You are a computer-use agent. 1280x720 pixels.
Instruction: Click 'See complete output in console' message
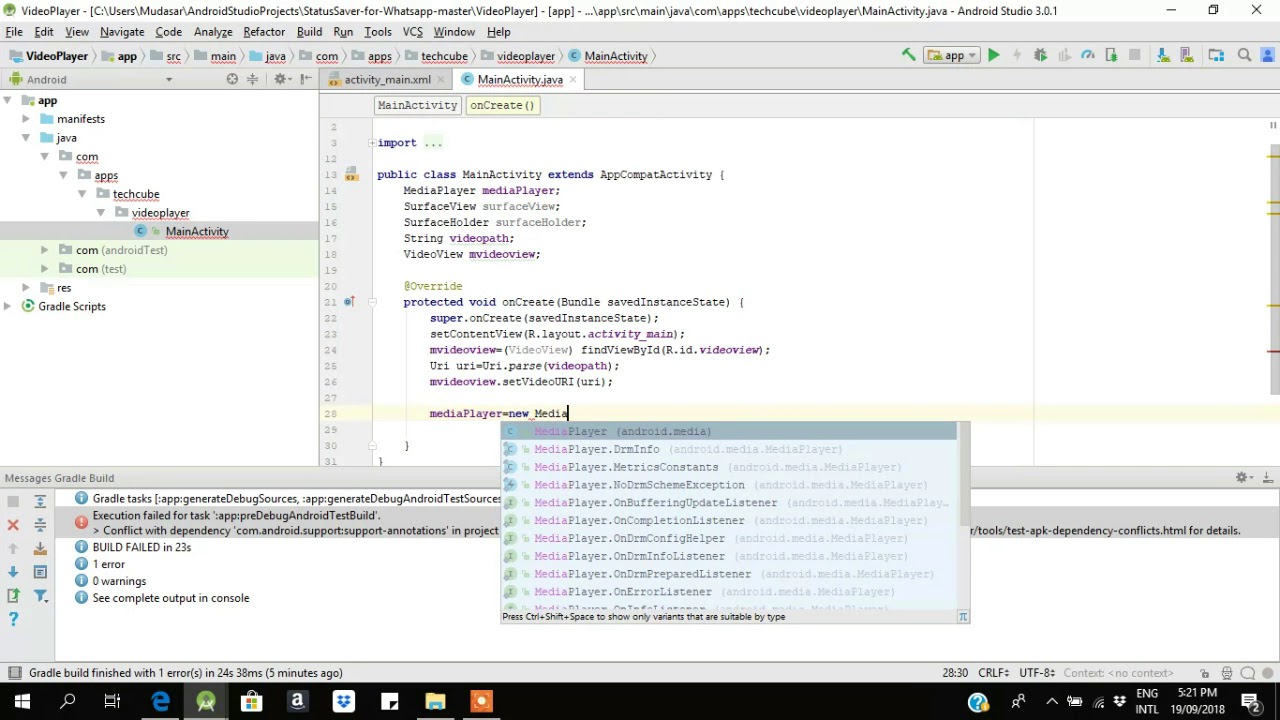click(x=171, y=598)
